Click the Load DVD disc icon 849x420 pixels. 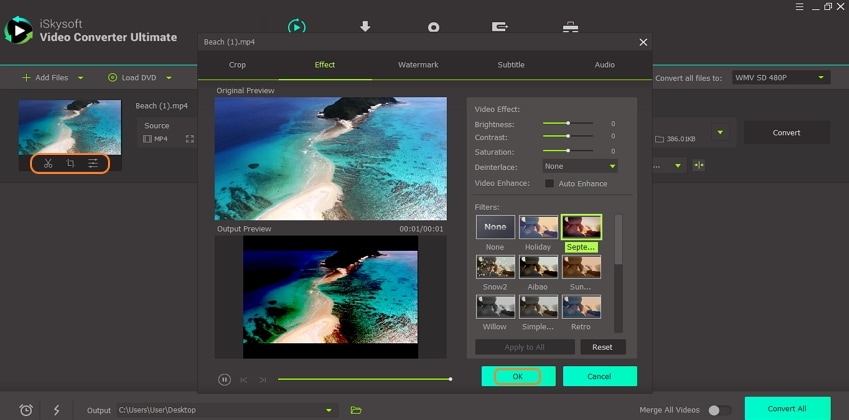click(x=112, y=77)
